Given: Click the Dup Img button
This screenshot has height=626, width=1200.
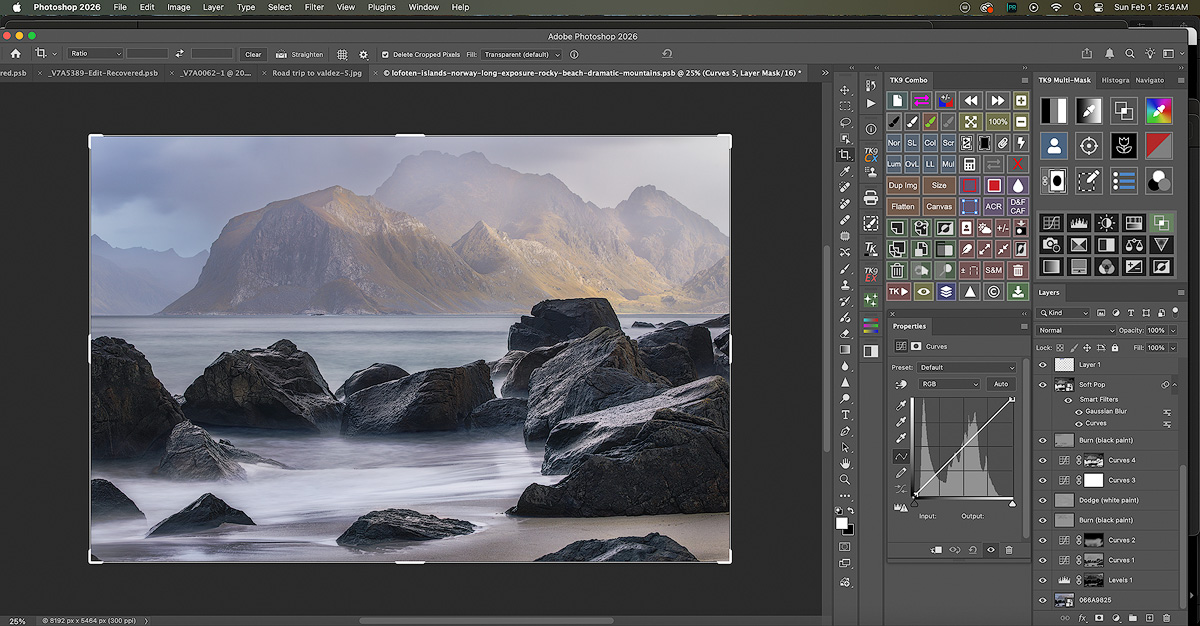Looking at the screenshot, I should click(x=903, y=185).
